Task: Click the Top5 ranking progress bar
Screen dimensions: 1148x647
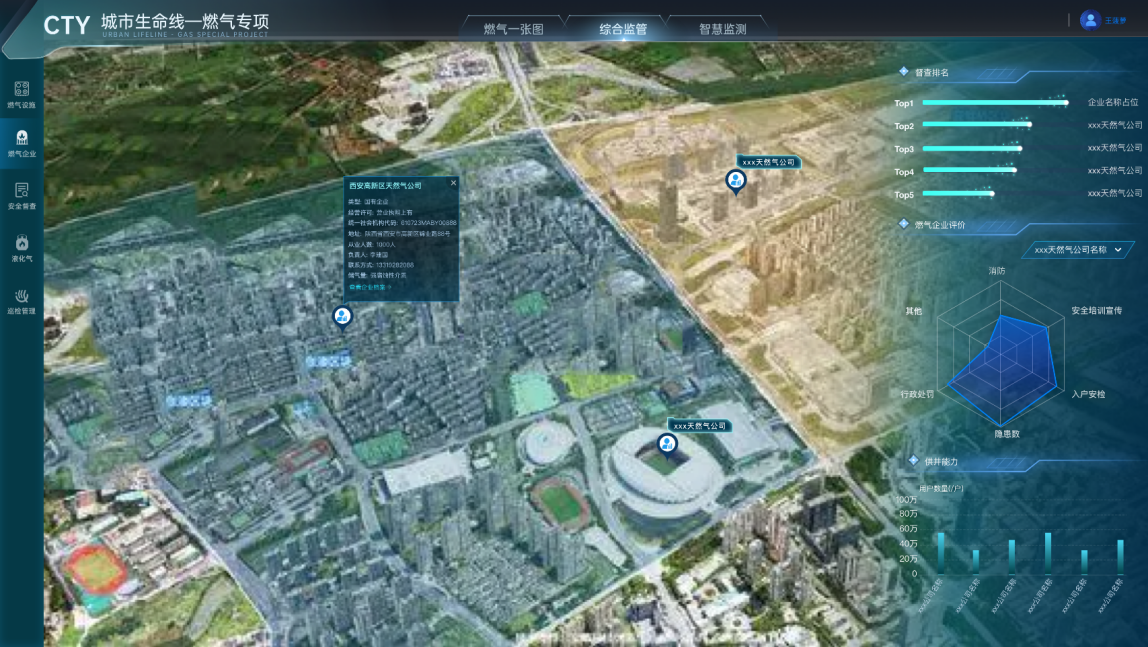Action: click(x=958, y=194)
